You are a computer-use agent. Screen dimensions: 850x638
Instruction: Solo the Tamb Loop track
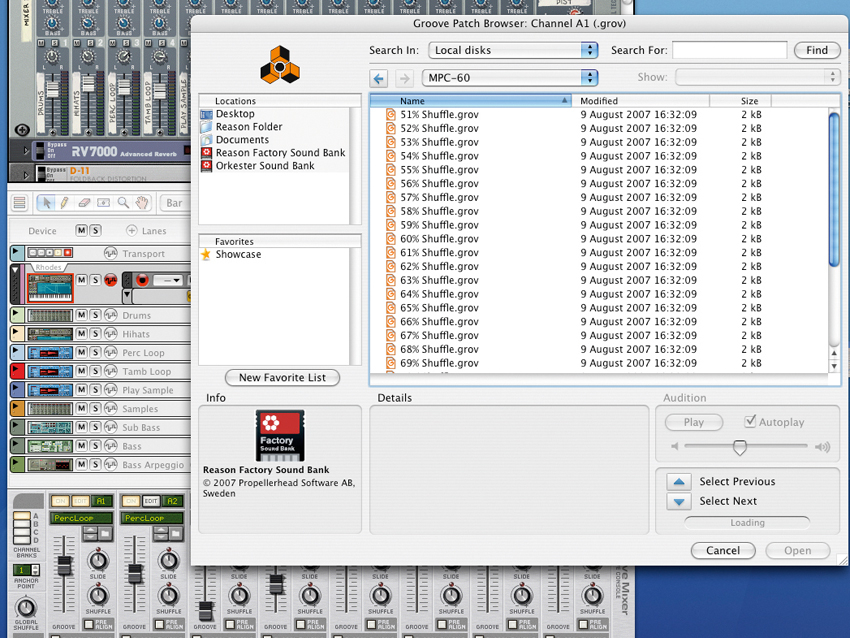click(95, 371)
